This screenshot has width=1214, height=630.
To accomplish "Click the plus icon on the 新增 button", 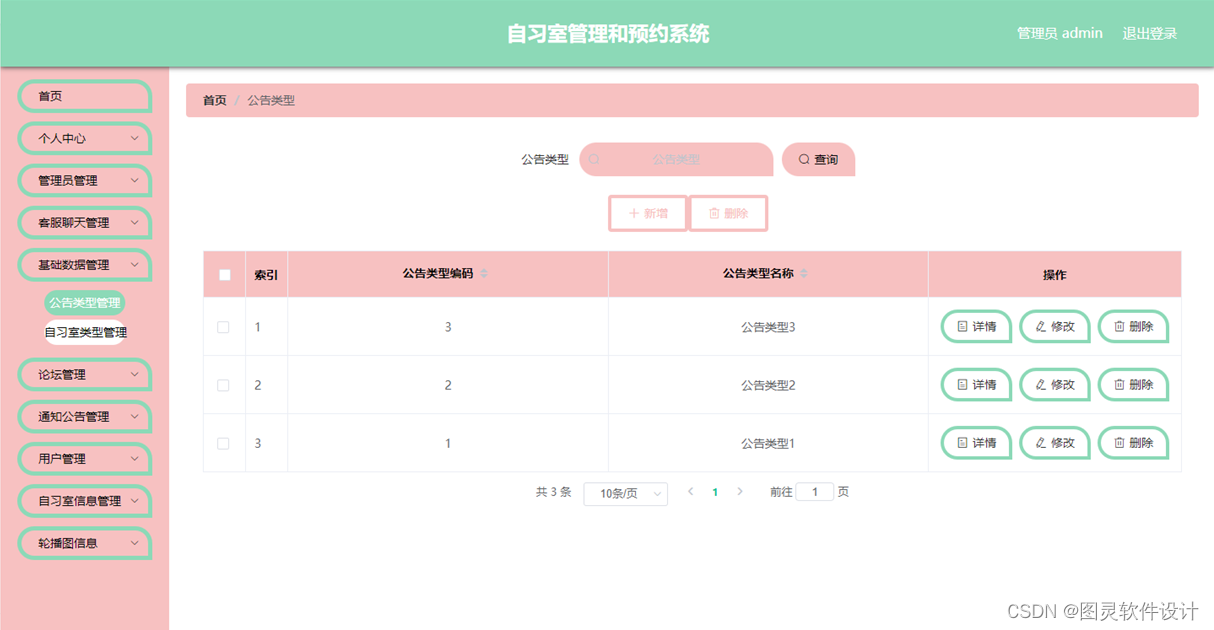I will click(x=634, y=213).
